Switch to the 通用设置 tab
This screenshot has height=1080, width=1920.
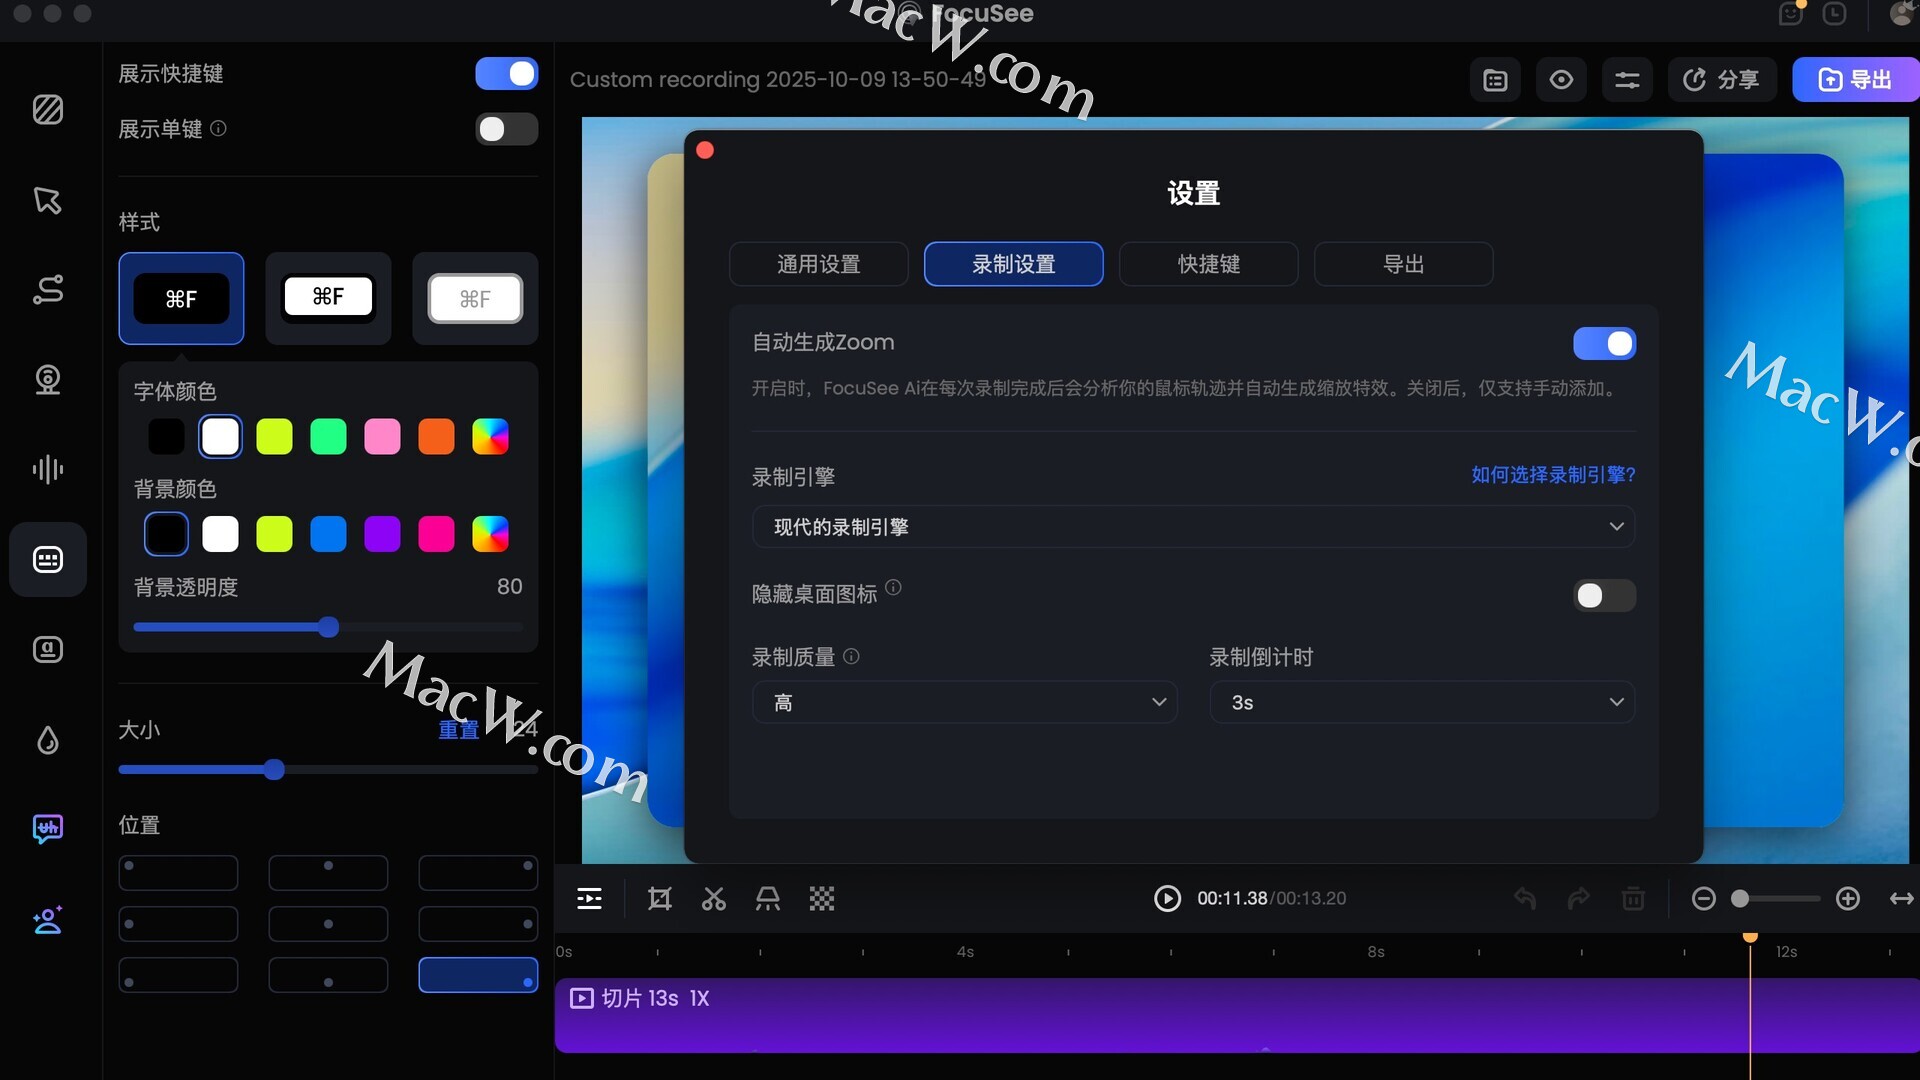(818, 264)
